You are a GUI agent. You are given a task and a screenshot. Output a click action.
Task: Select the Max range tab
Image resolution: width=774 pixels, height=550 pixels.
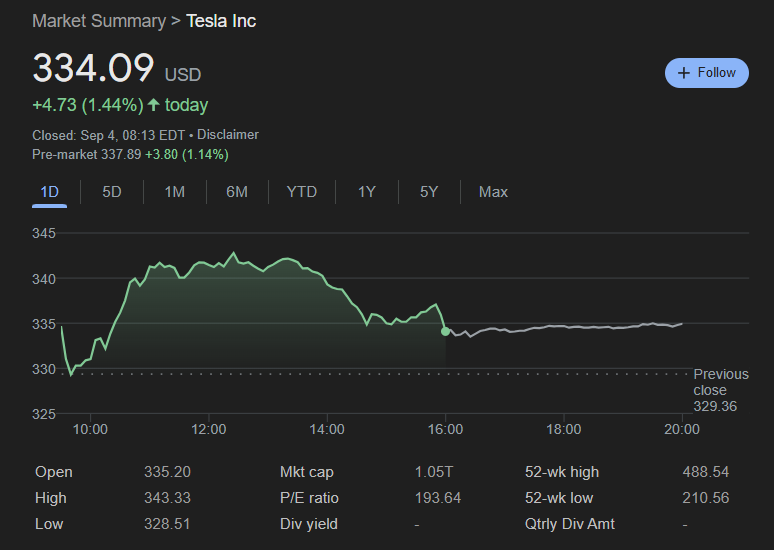pos(493,192)
